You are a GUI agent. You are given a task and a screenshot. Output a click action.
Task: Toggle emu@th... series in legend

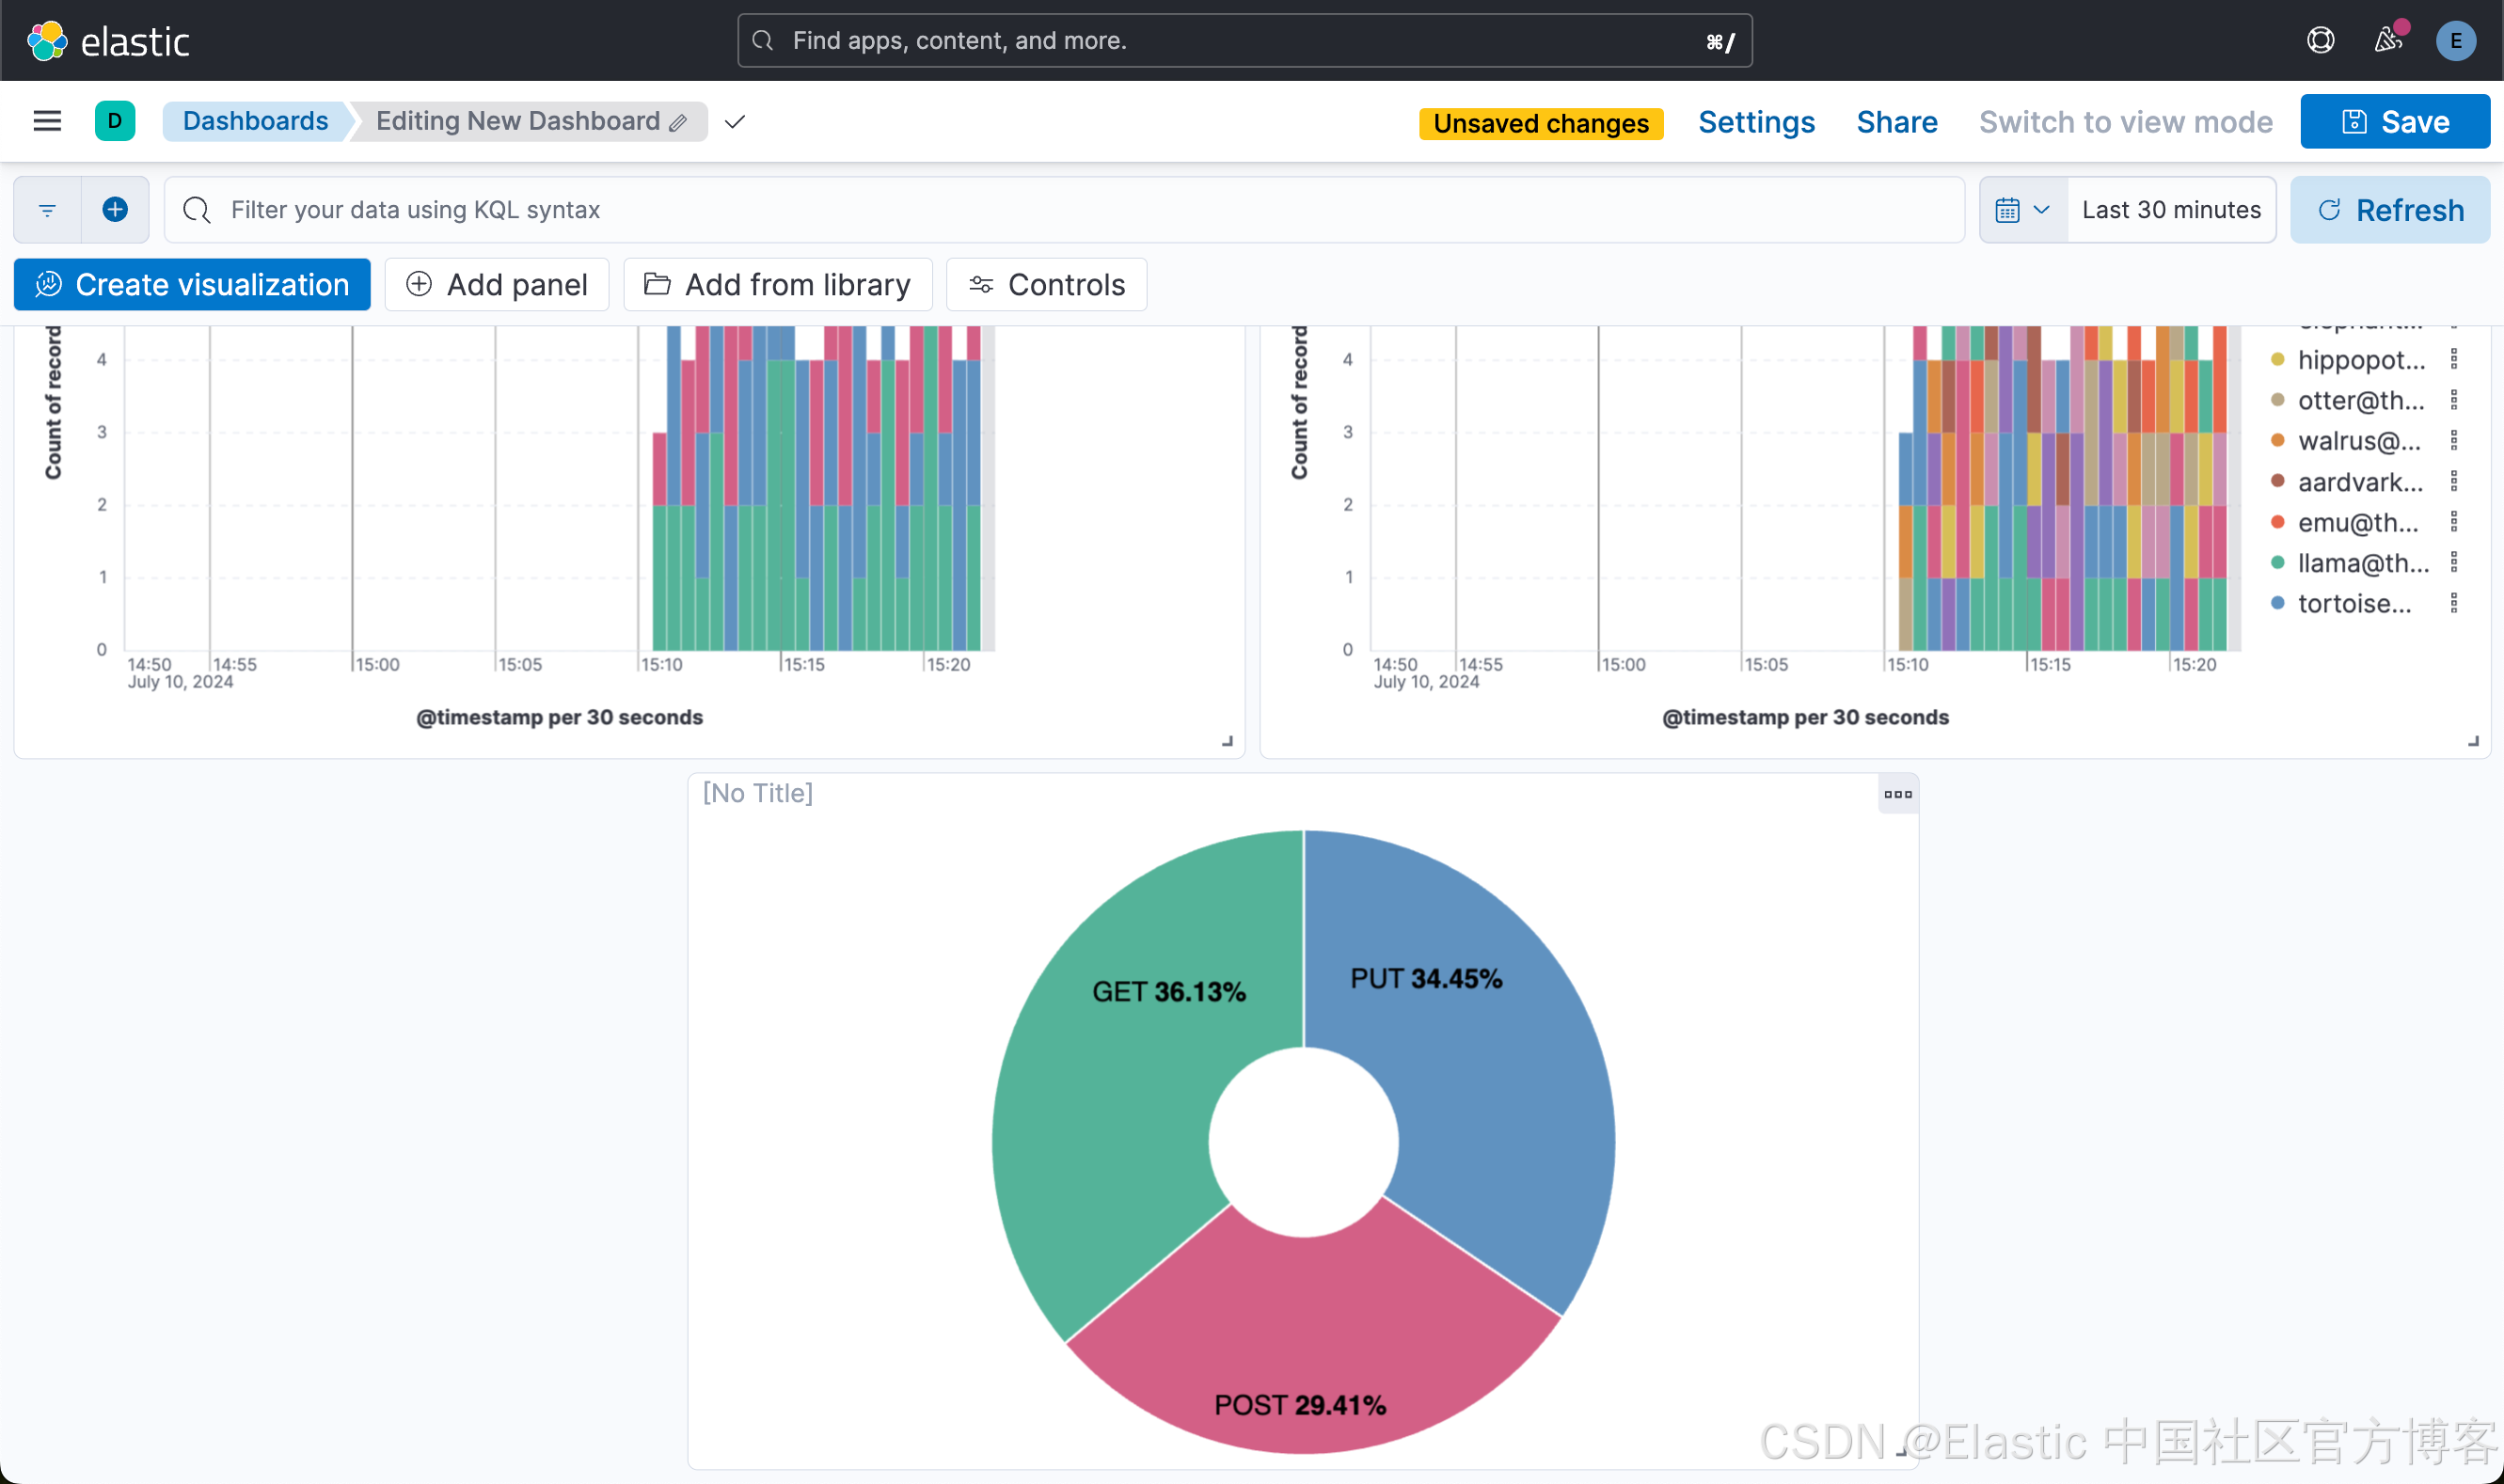coord(2357,522)
